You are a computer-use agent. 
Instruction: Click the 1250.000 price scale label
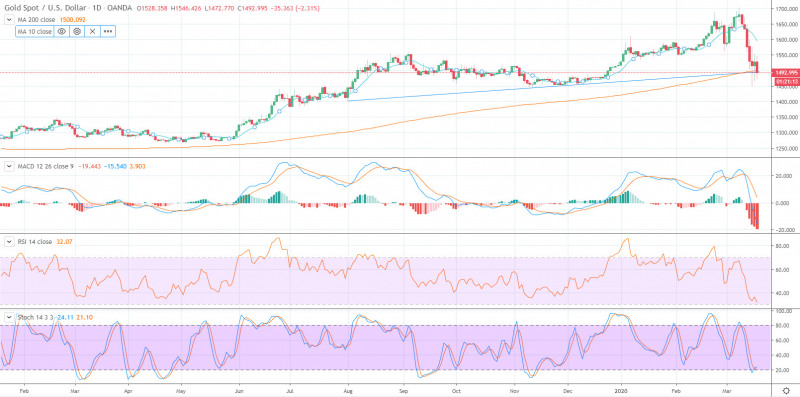[x=787, y=149]
